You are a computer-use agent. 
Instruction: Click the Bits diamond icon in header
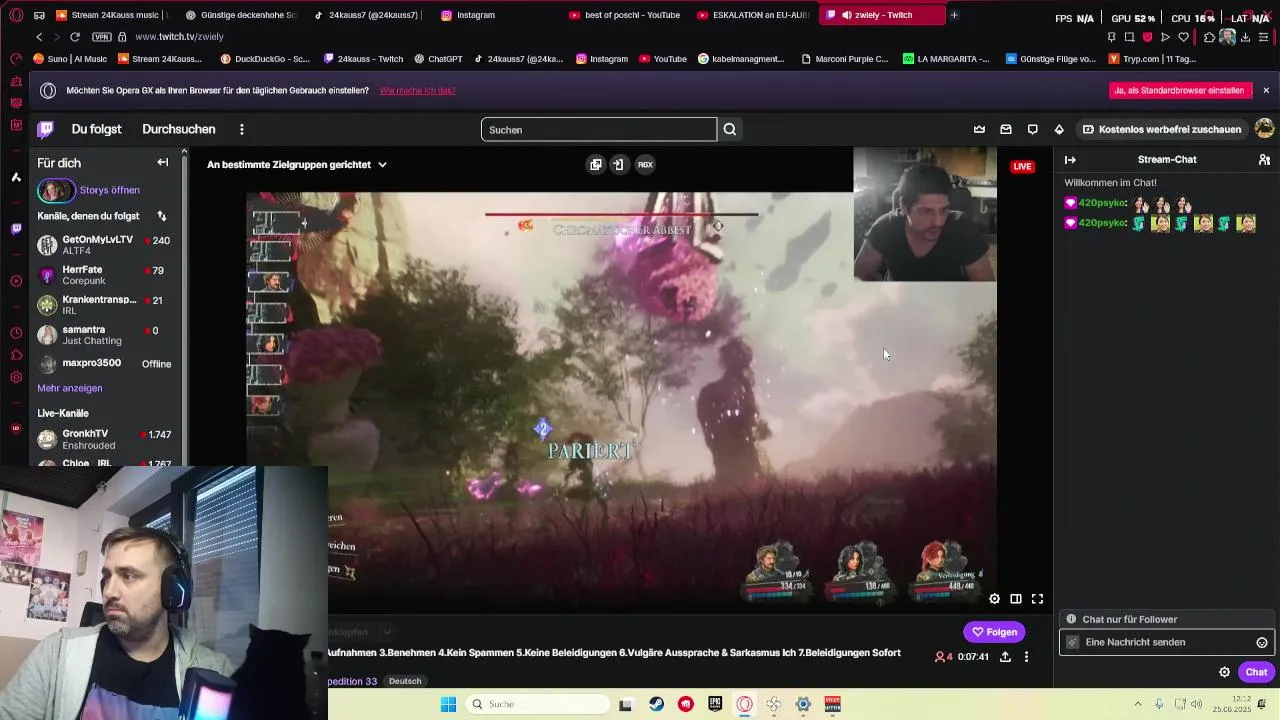1059,129
